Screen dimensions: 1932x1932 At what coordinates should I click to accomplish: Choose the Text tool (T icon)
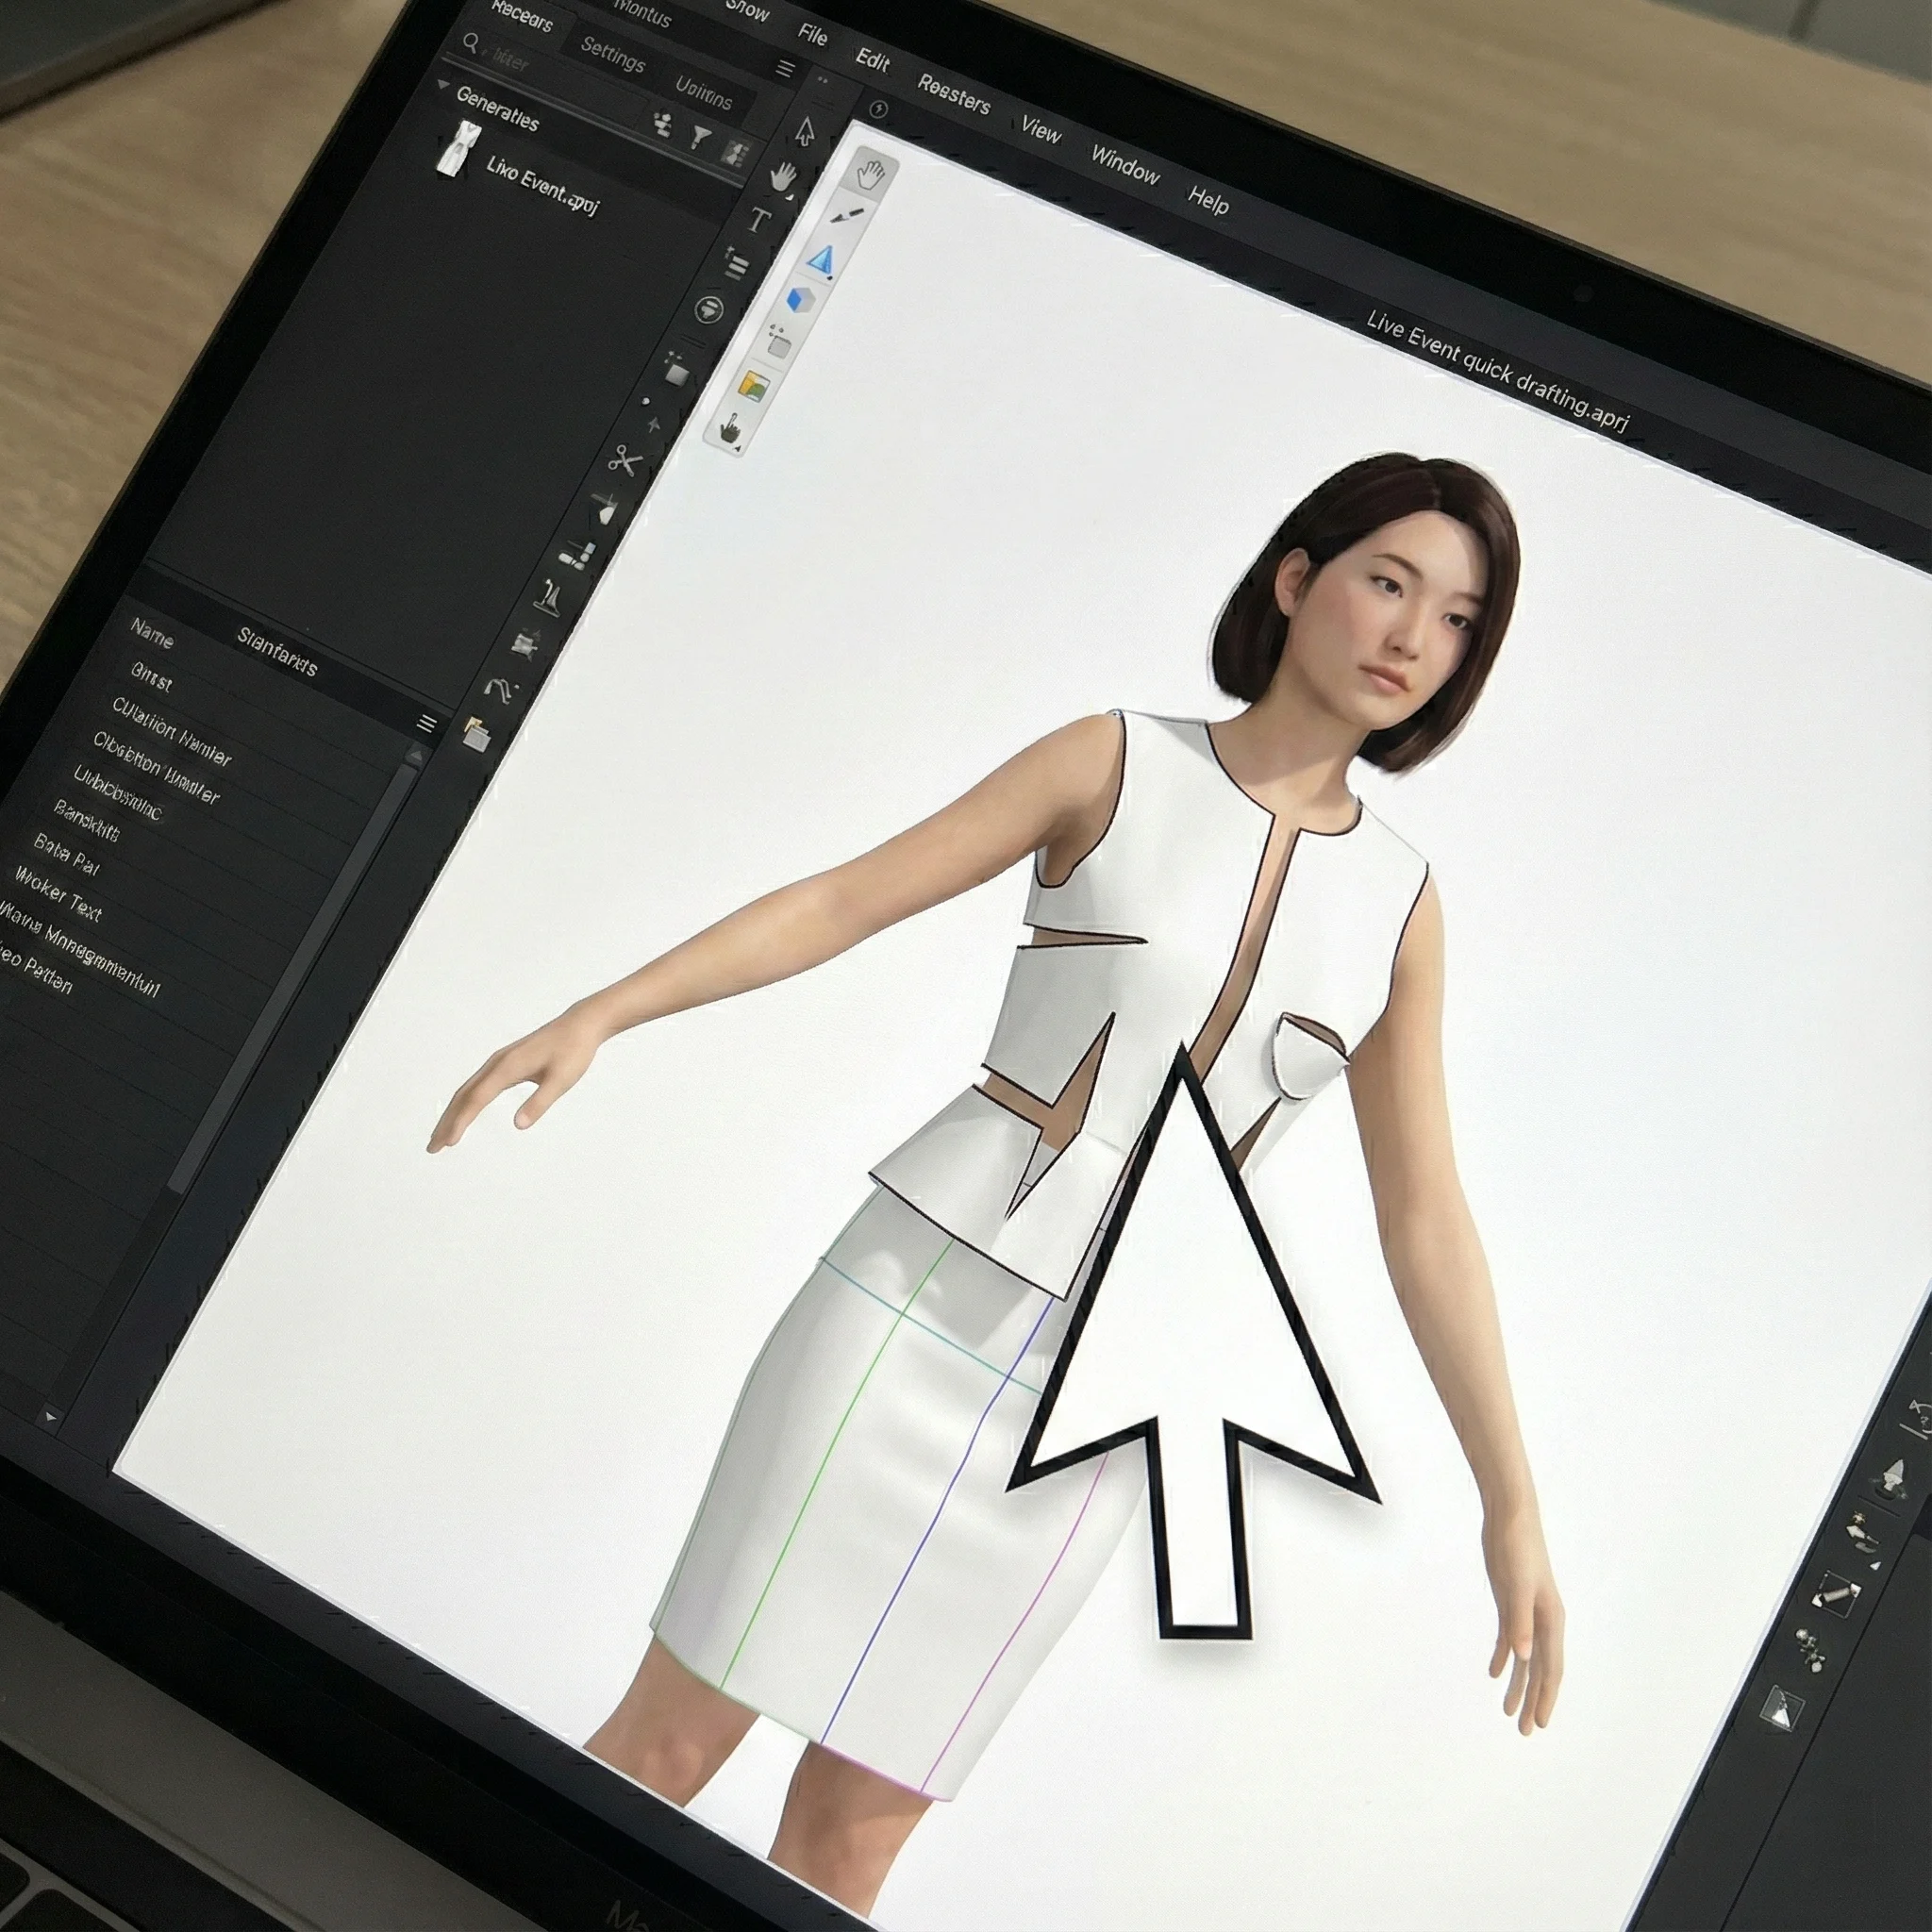[x=759, y=219]
